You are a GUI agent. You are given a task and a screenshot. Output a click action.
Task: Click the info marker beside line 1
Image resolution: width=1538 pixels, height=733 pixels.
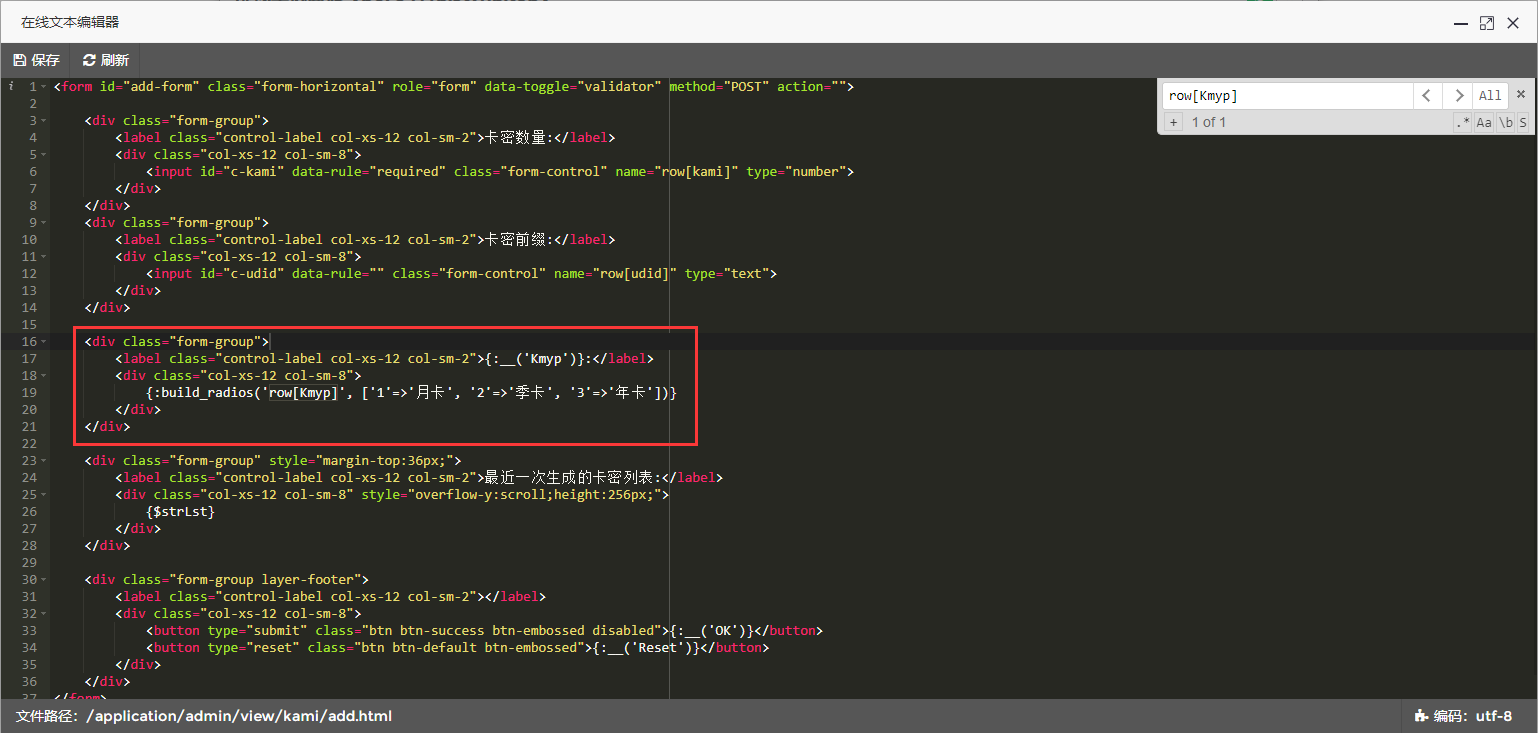(x=11, y=87)
